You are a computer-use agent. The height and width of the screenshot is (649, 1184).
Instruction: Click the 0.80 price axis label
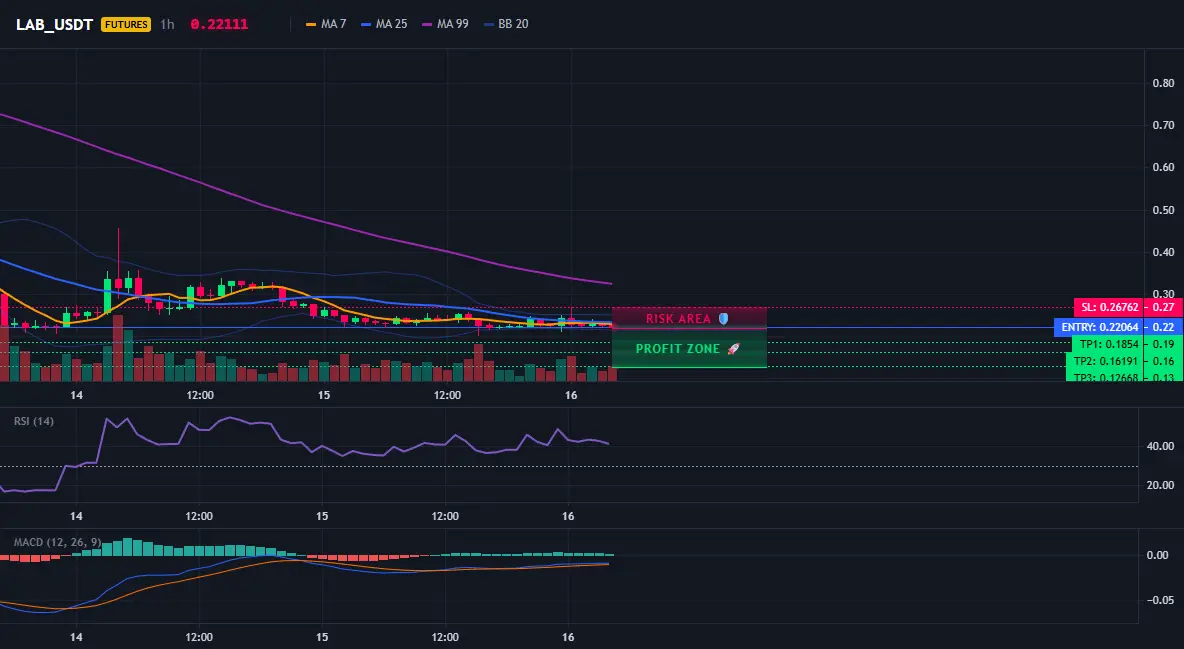pos(1164,83)
